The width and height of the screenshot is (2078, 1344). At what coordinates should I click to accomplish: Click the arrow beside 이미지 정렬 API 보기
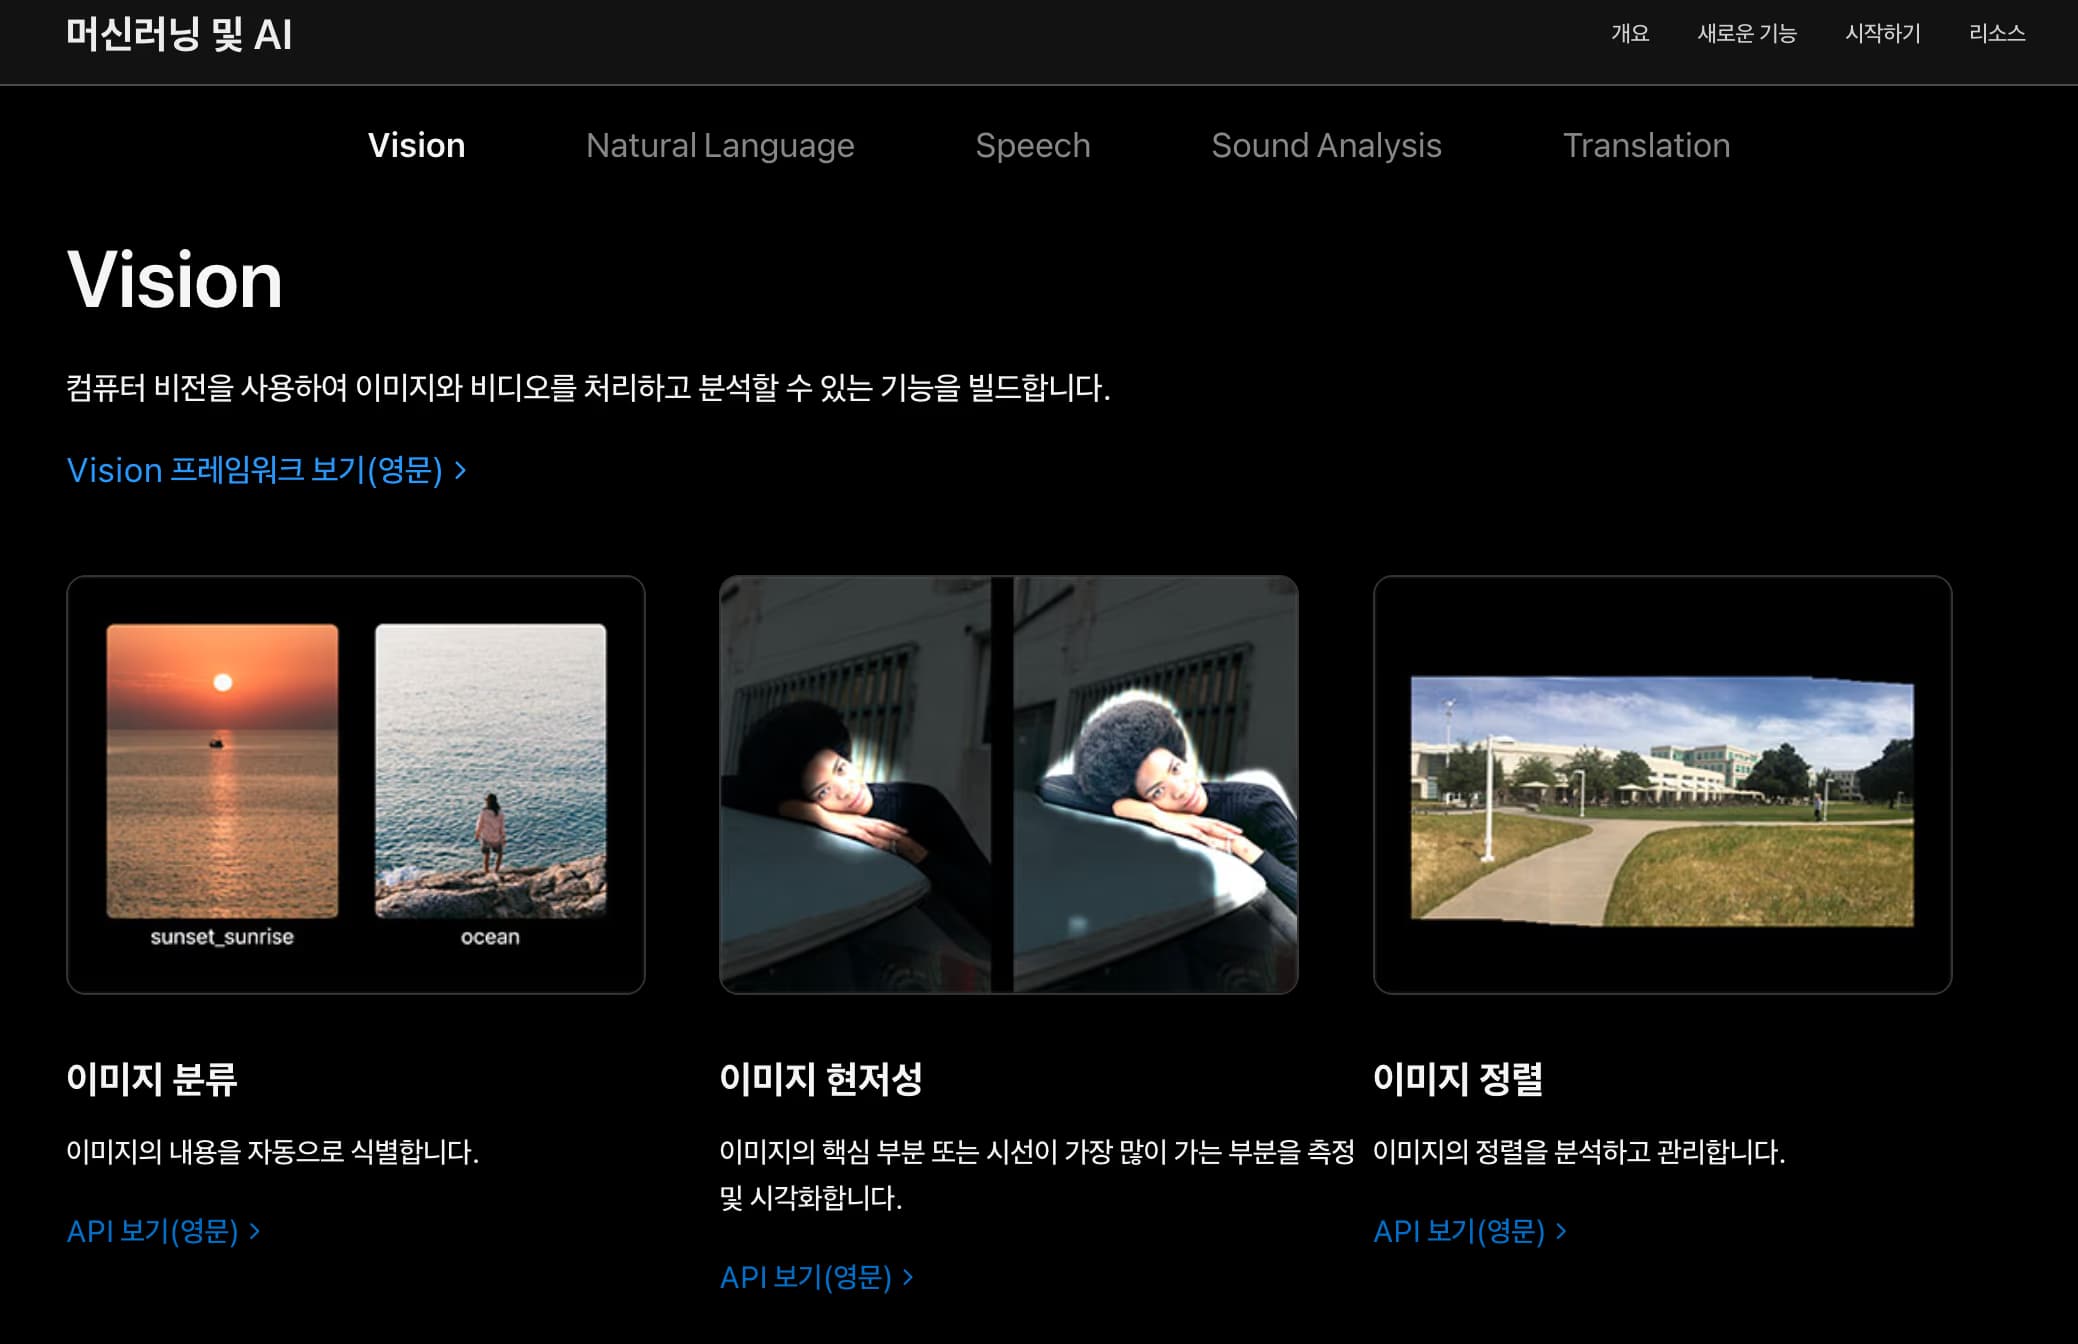pyautogui.click(x=1561, y=1231)
